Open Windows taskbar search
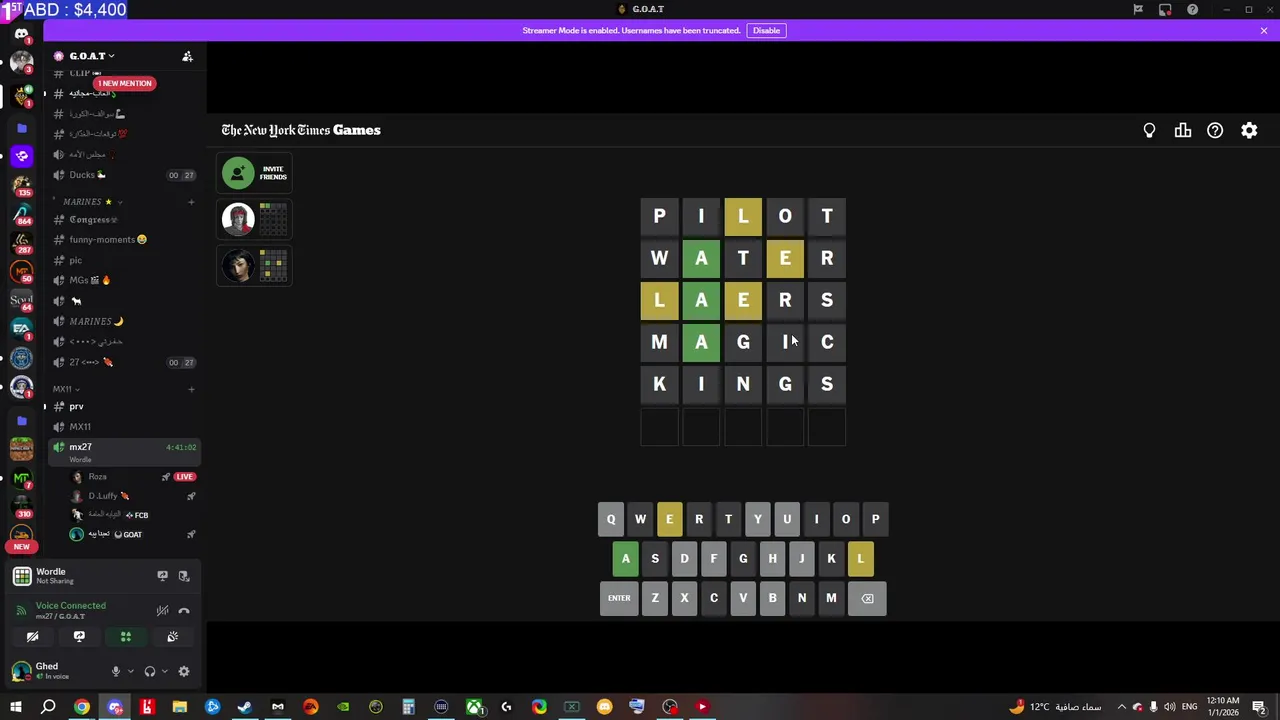The width and height of the screenshot is (1280, 720). click(x=48, y=707)
